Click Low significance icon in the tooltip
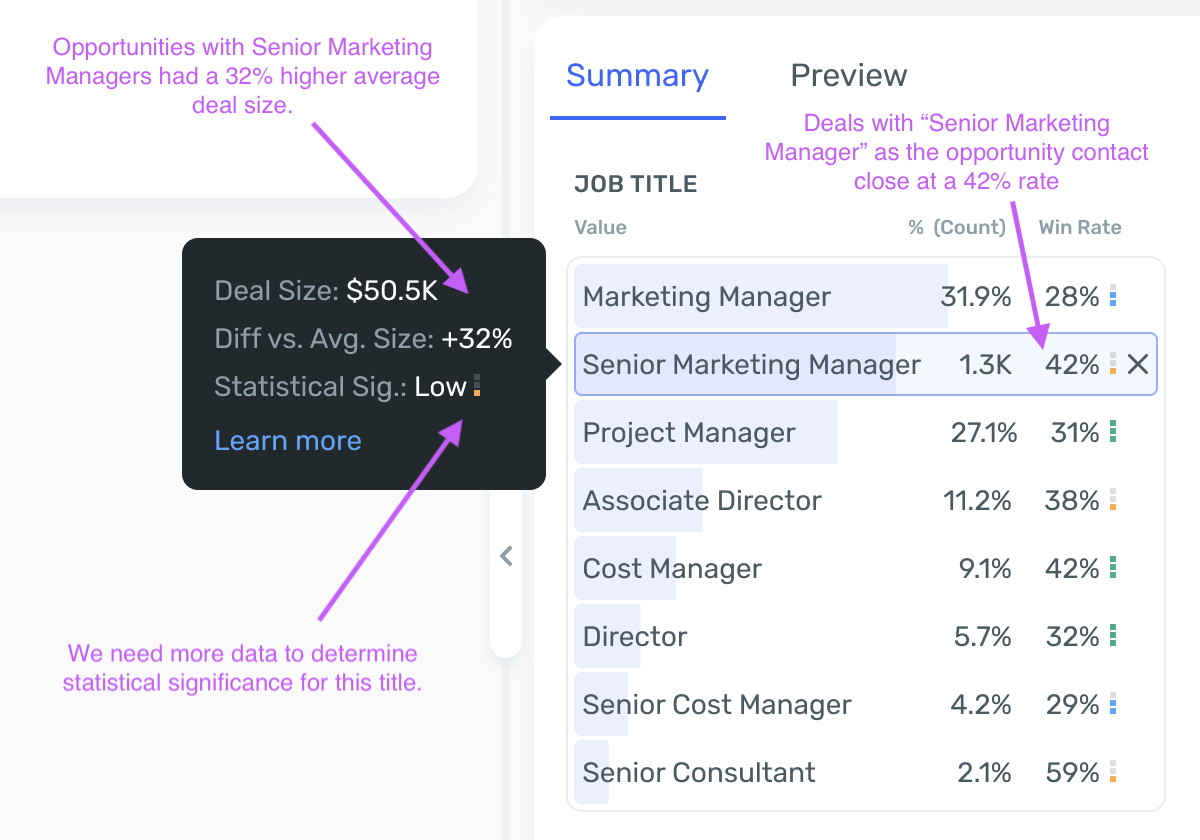 [477, 386]
